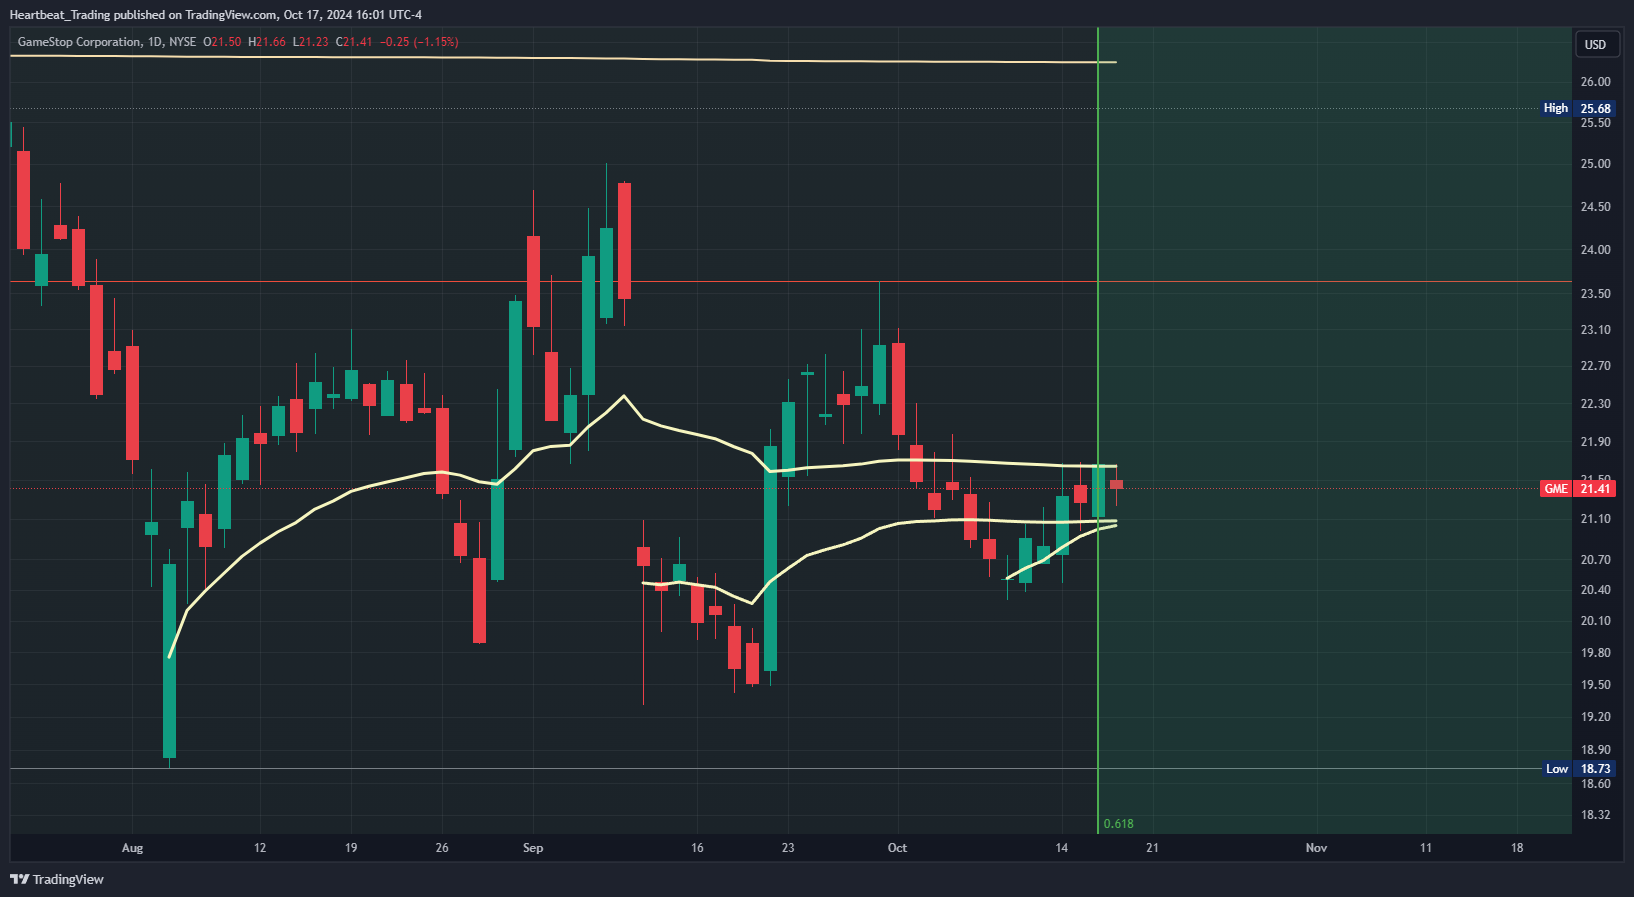Click the 21.10 price axis label
1634x897 pixels.
pos(1596,519)
